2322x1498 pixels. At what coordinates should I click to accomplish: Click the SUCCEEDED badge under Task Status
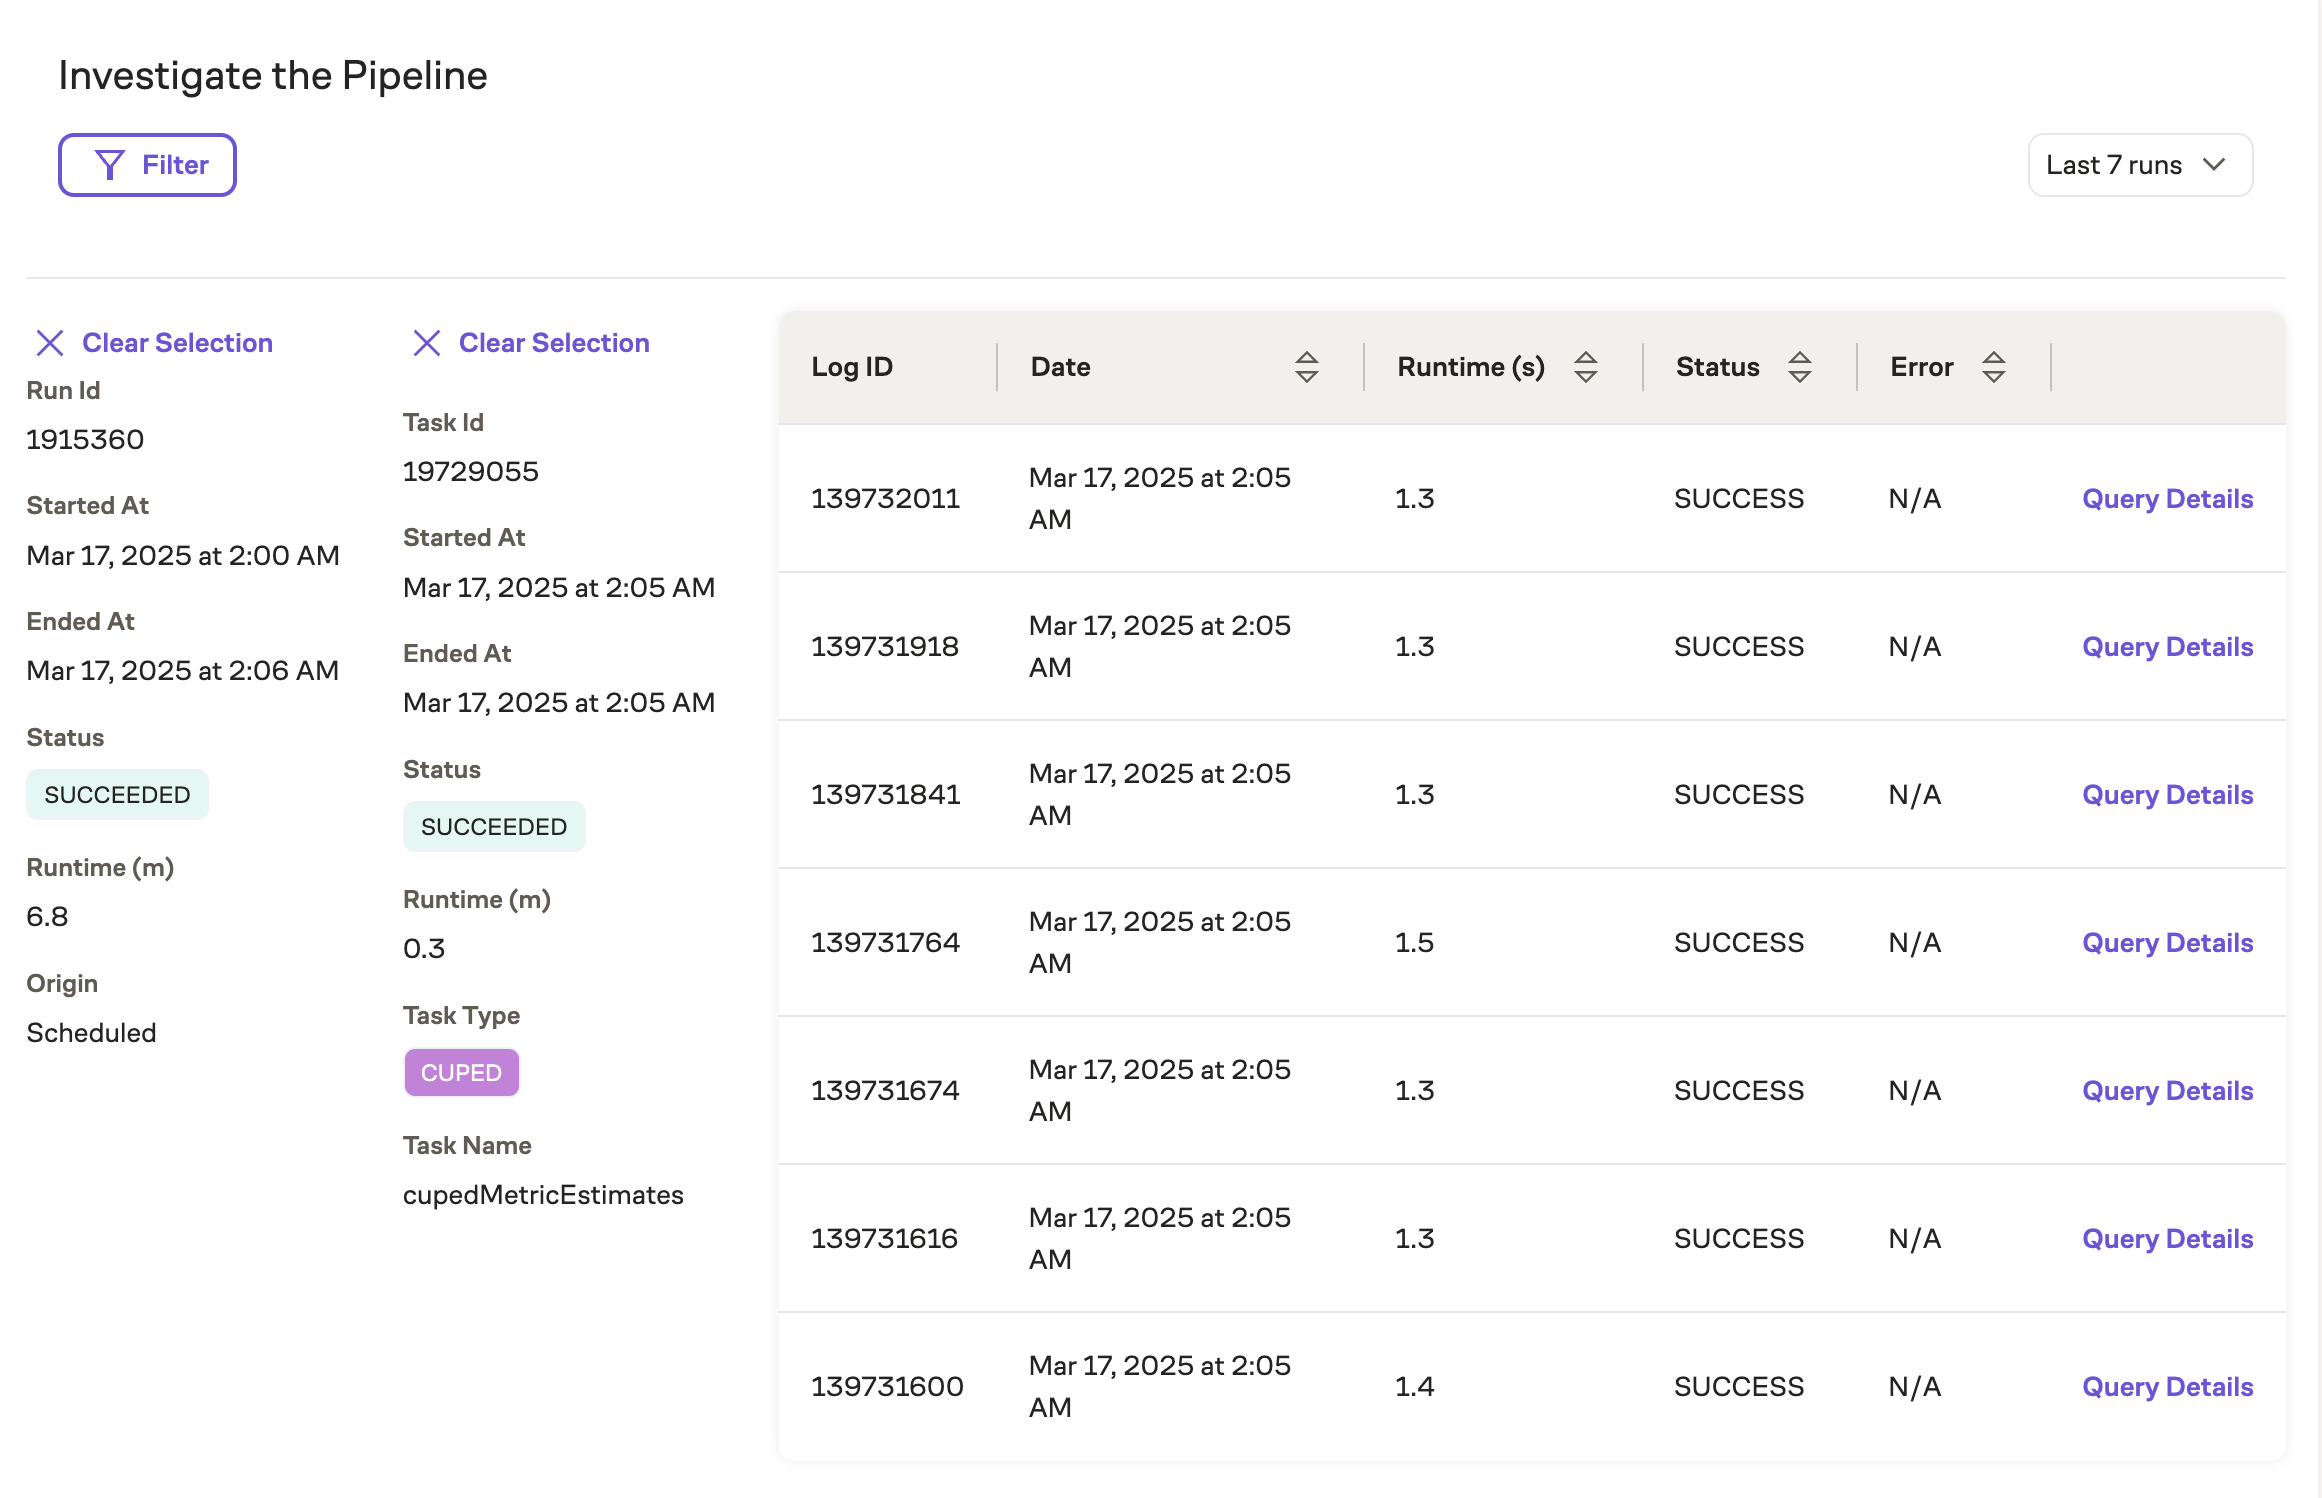(x=494, y=826)
